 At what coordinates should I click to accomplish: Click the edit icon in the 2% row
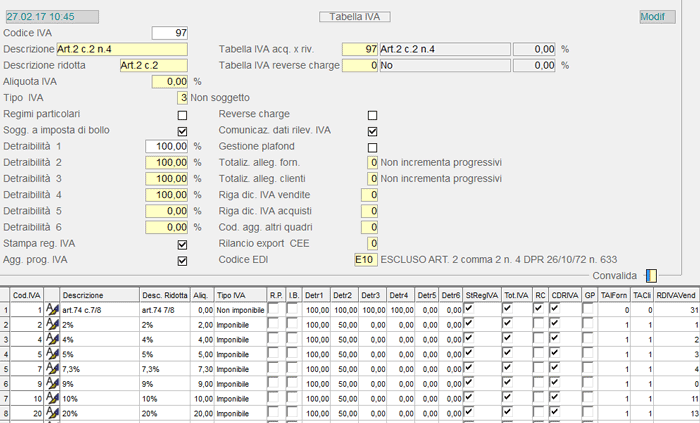[52, 325]
